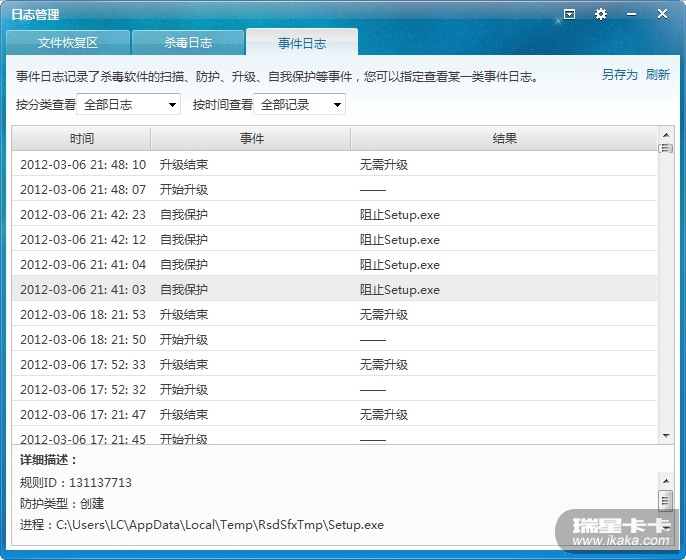Select the row at 2012-03-06 21:48:10
Image resolution: width=686 pixels, height=560 pixels.
[x=335, y=164]
